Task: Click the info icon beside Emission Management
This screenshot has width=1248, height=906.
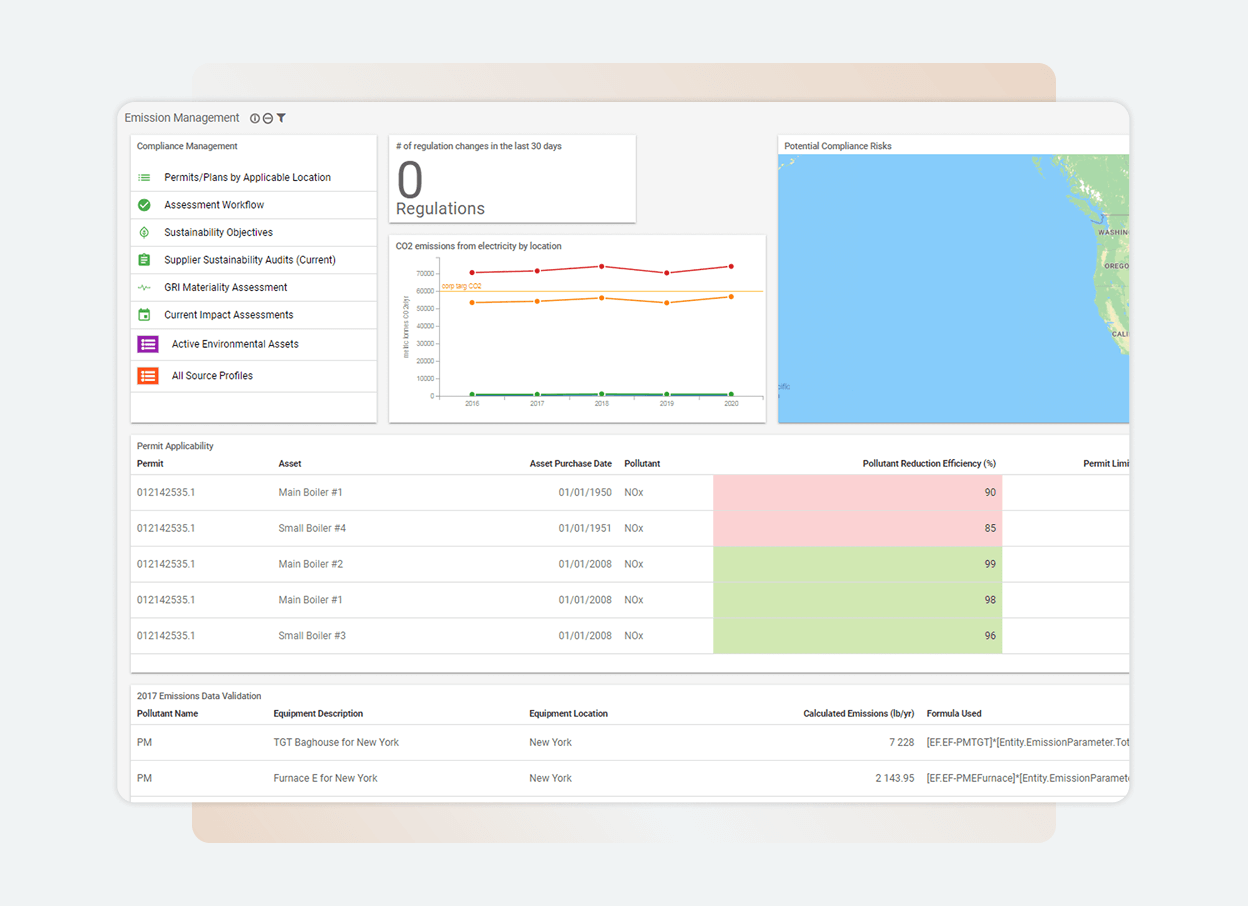Action: [254, 117]
